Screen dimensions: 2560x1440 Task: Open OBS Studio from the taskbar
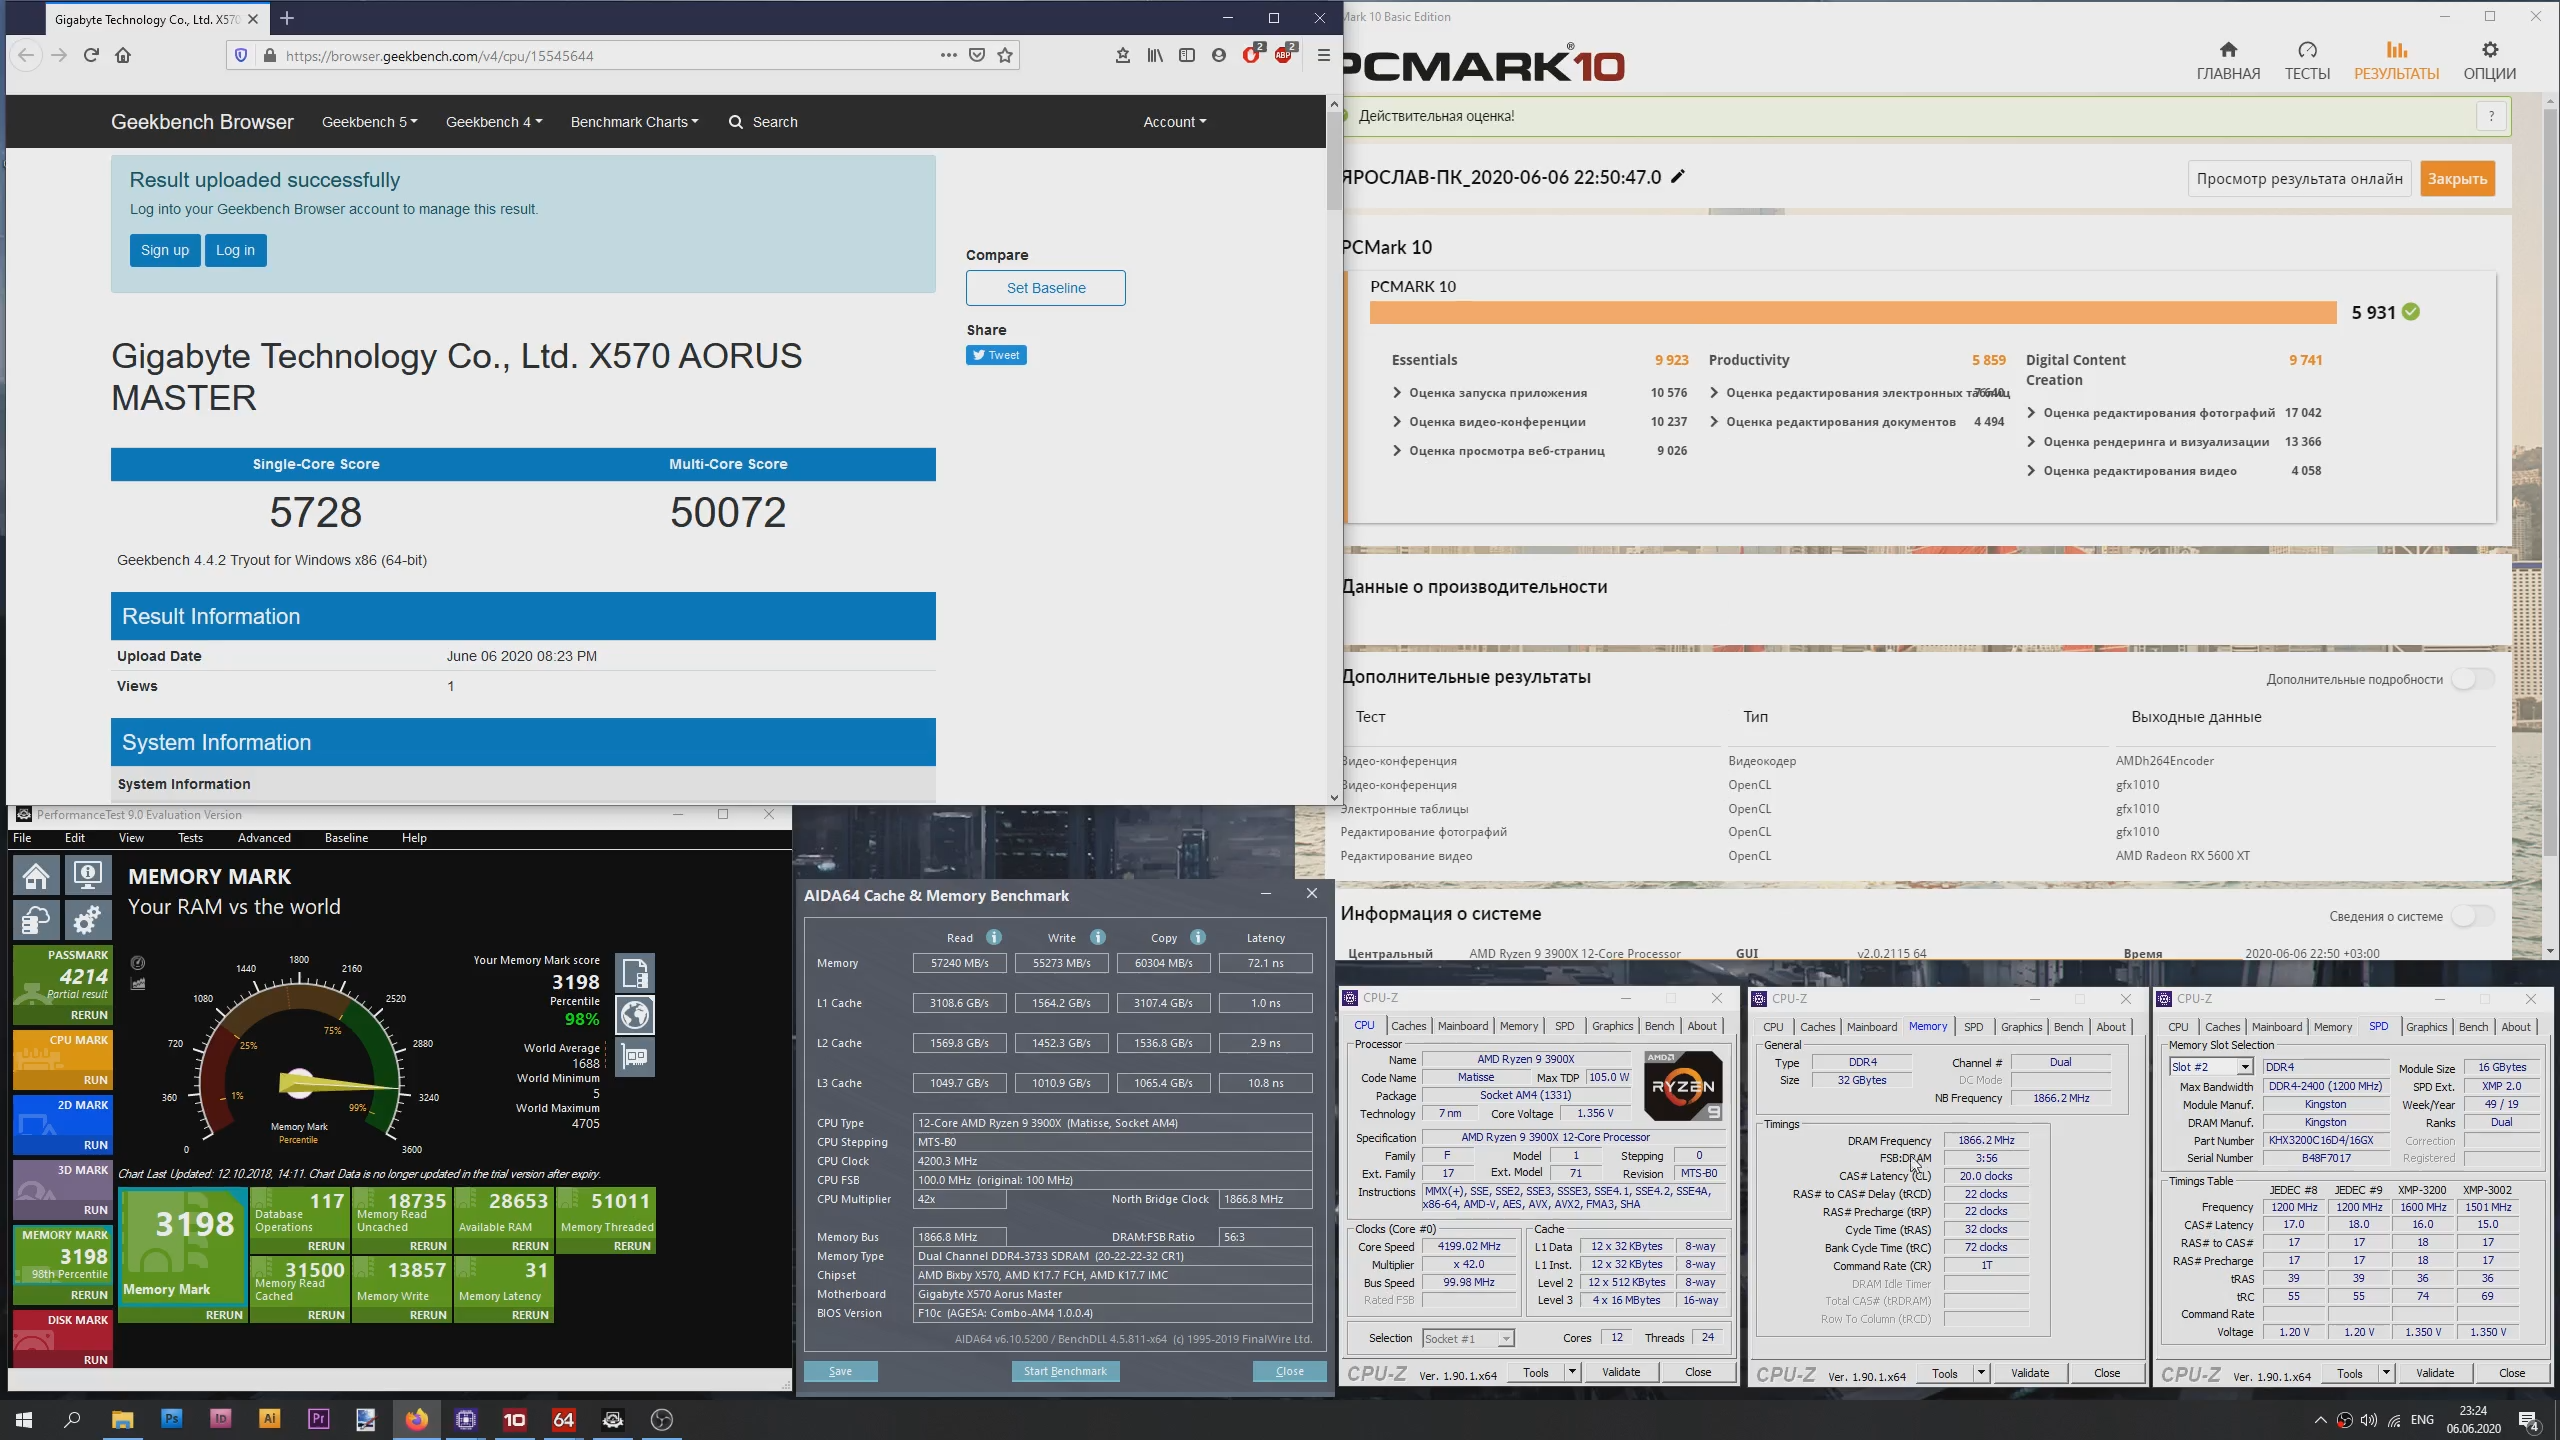coord(662,1419)
